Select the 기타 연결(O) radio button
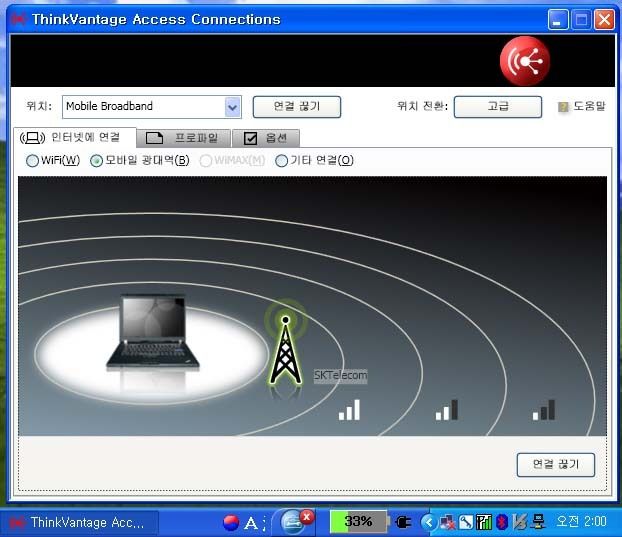 point(281,161)
